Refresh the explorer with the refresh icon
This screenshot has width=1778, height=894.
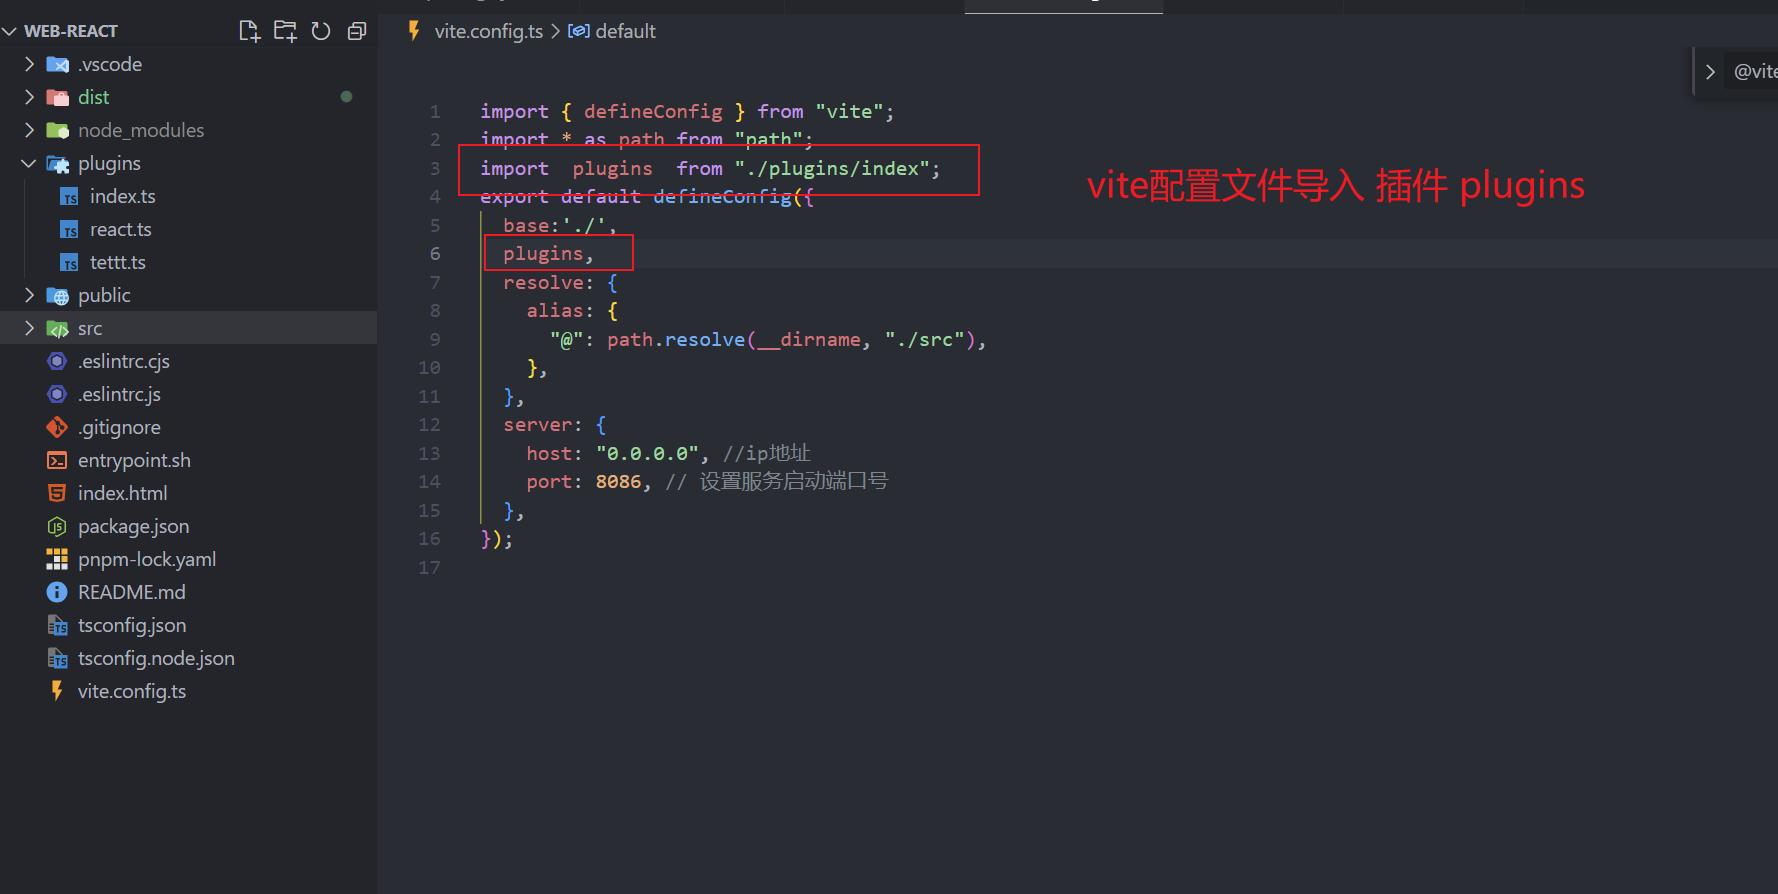click(321, 31)
